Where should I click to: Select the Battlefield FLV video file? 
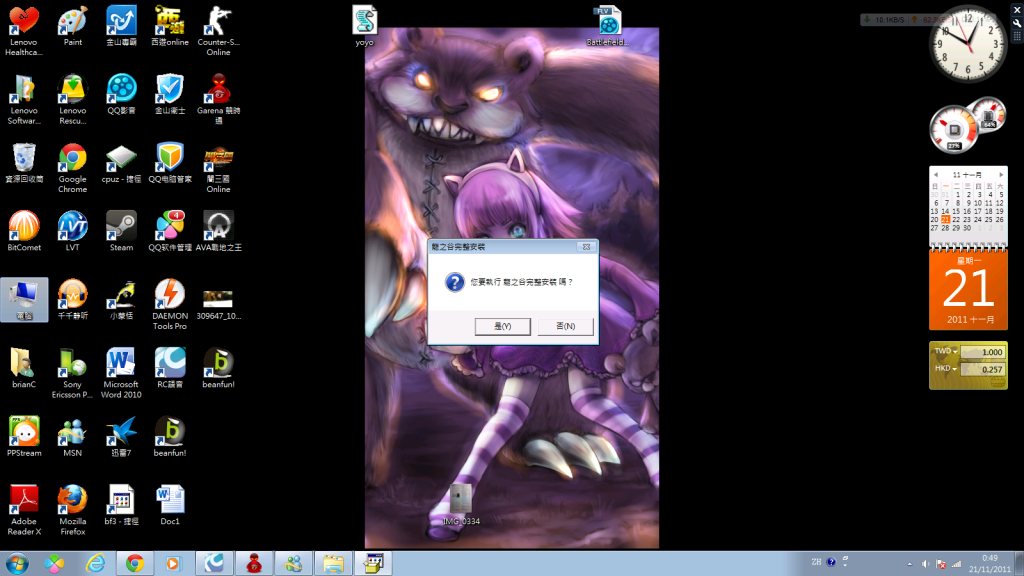coord(607,26)
